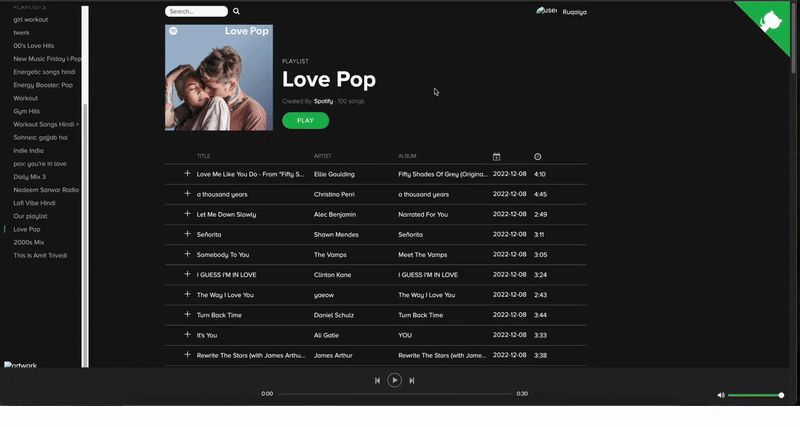Adjust the green volume slider
Image resolution: width=800 pixels, height=427 pixels.
754,395
